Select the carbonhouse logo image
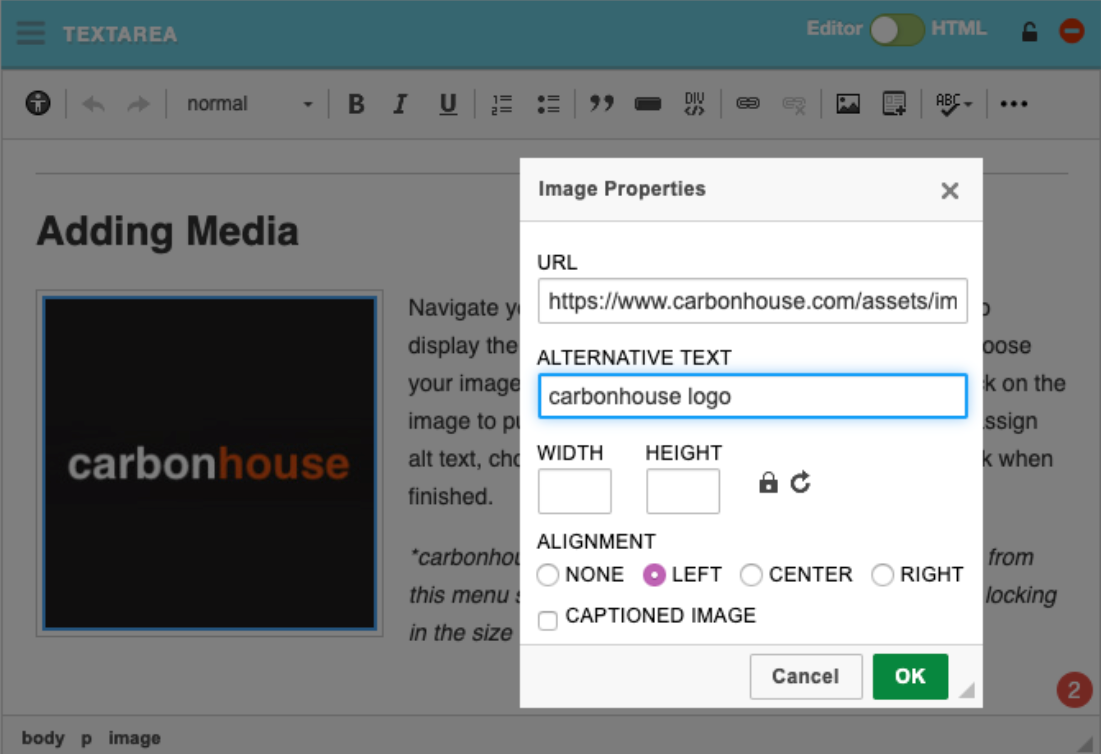Viewport: 1101px width, 754px height. point(209,463)
